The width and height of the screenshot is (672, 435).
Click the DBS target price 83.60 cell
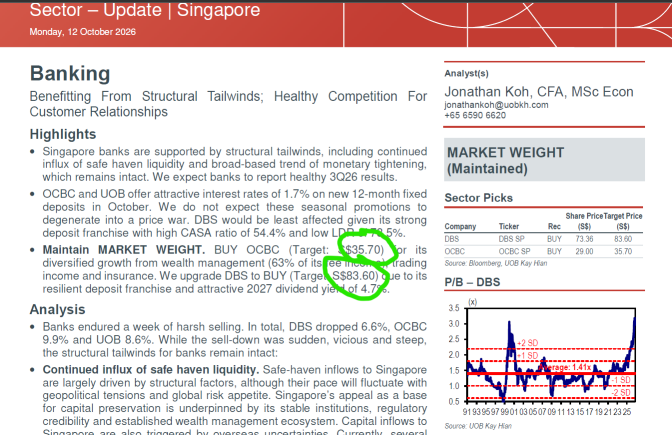[623, 239]
